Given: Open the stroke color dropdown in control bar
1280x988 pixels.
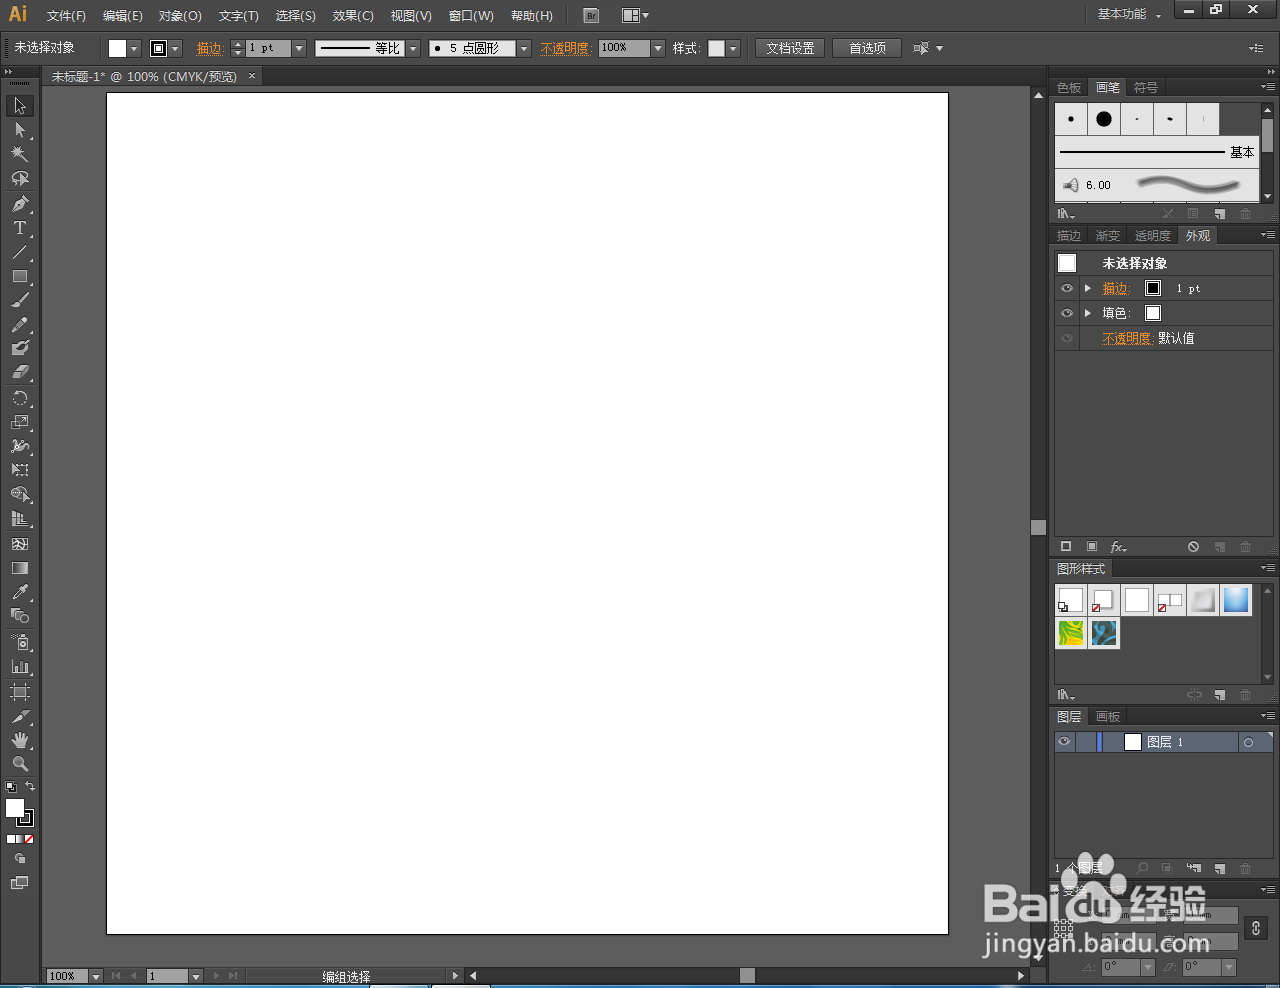Looking at the screenshot, I should click(176, 48).
